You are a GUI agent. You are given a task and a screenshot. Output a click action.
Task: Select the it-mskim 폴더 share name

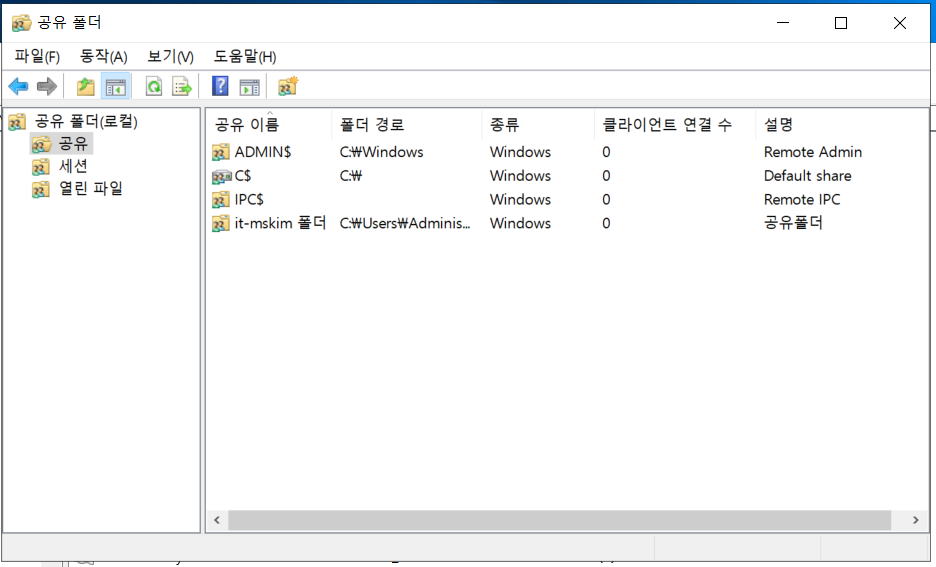click(280, 223)
